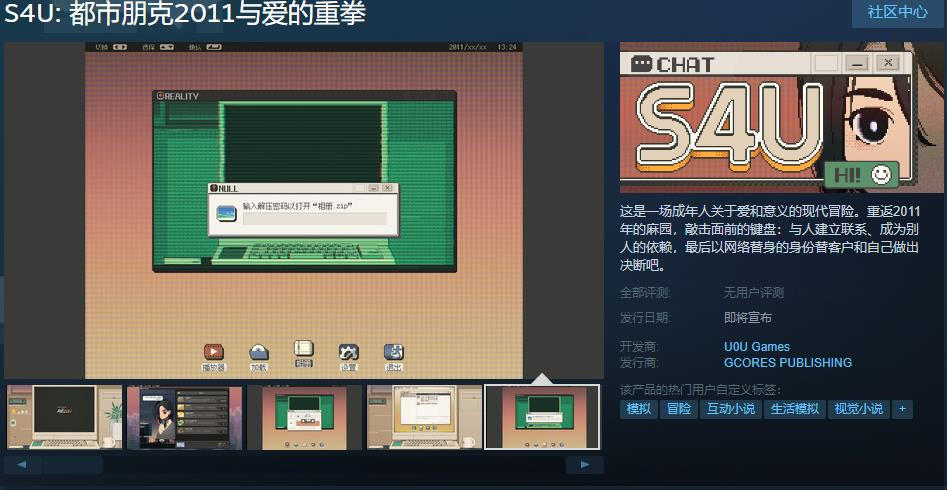Screen dimensions: 947x490
Task: Select the 冒险 tag
Action: tap(679, 409)
